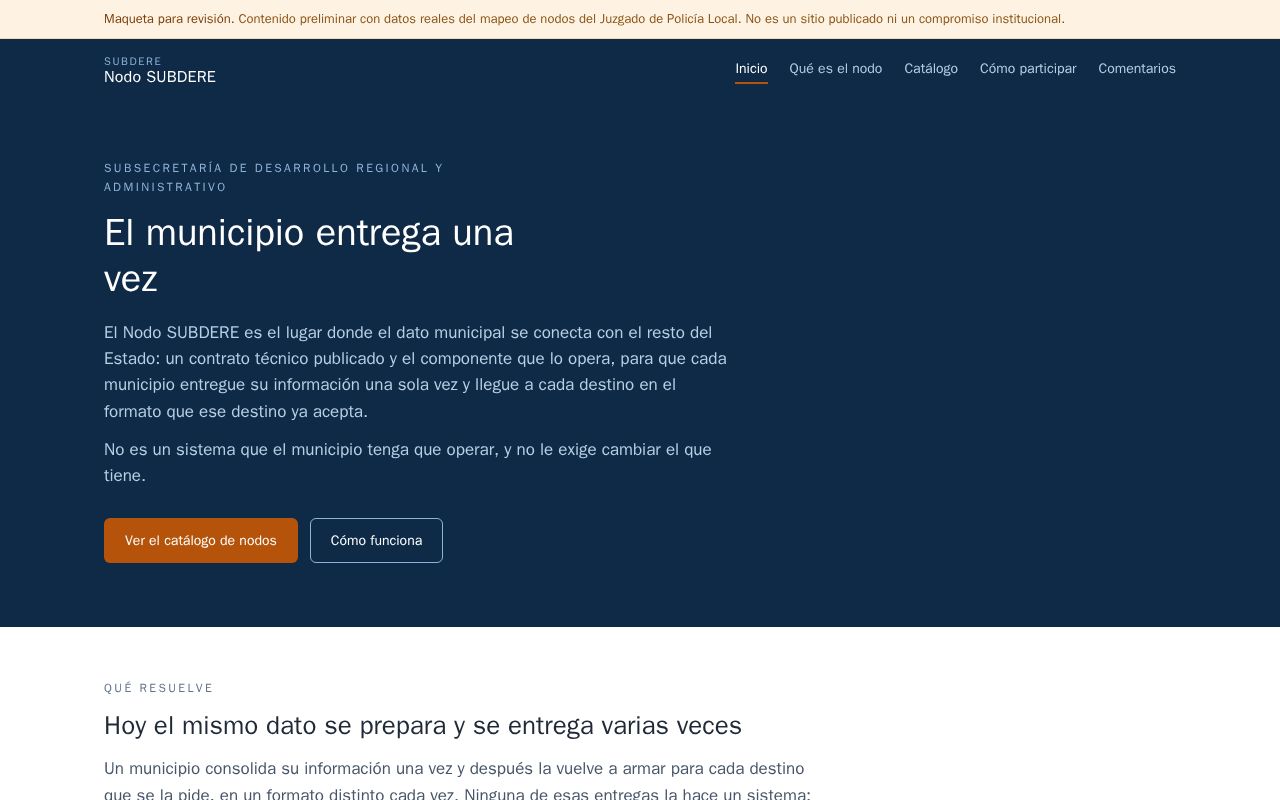Click the heading El municipio entrega una vez
The height and width of the screenshot is (800, 1280).
pyautogui.click(x=309, y=255)
